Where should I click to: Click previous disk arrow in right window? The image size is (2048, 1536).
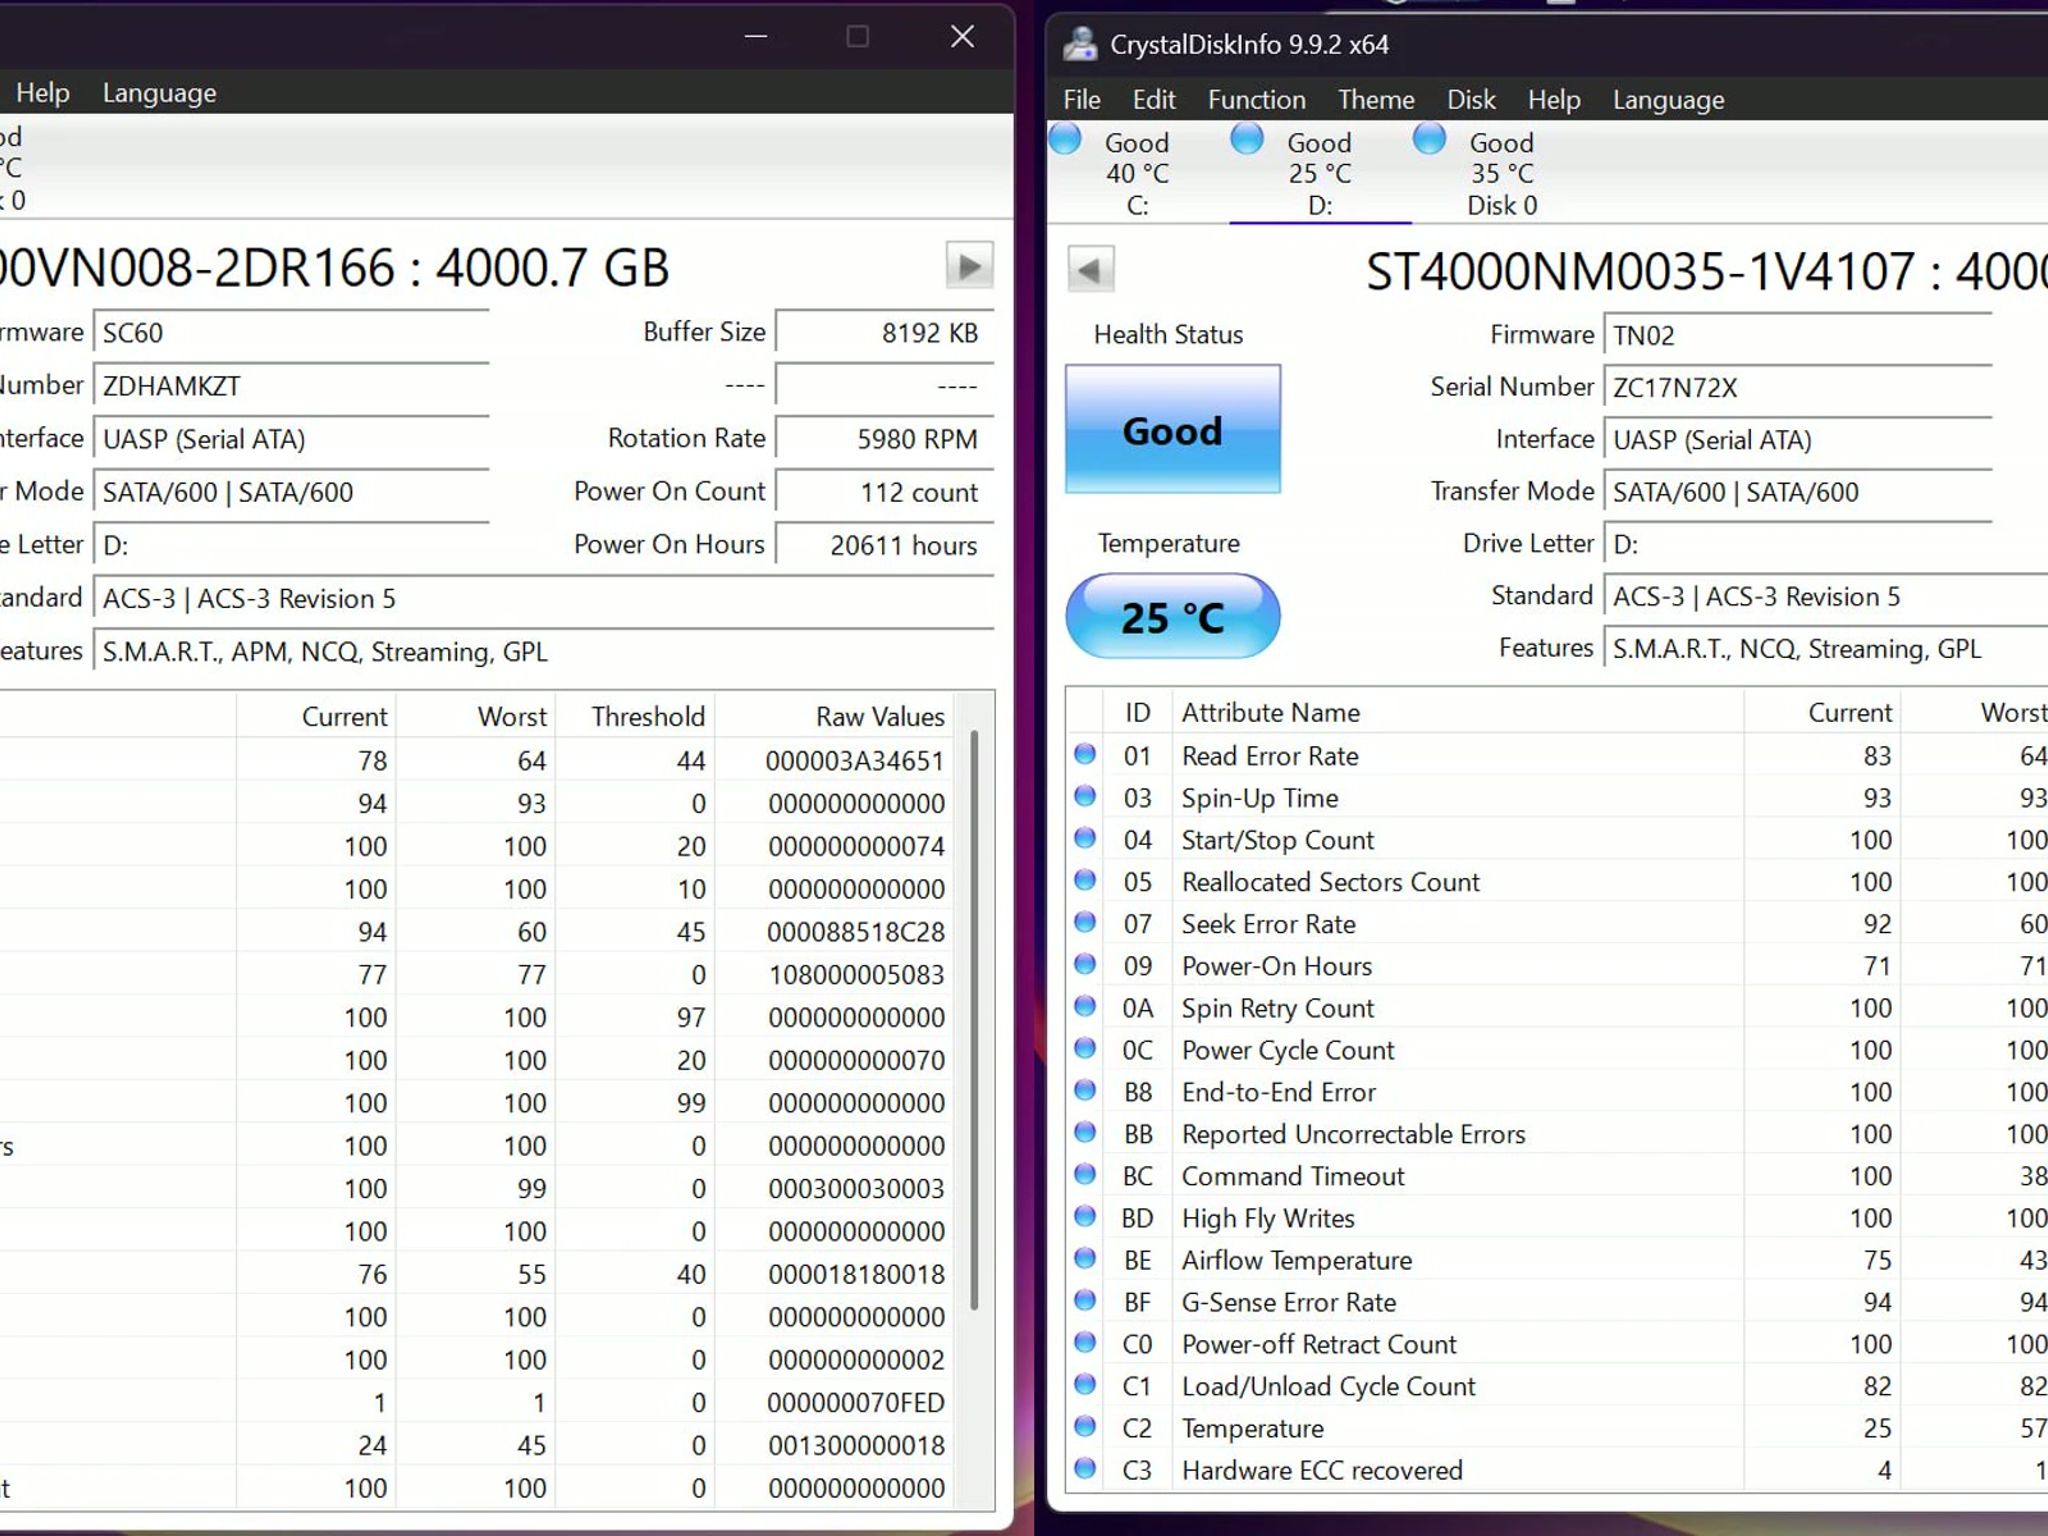coord(1090,269)
